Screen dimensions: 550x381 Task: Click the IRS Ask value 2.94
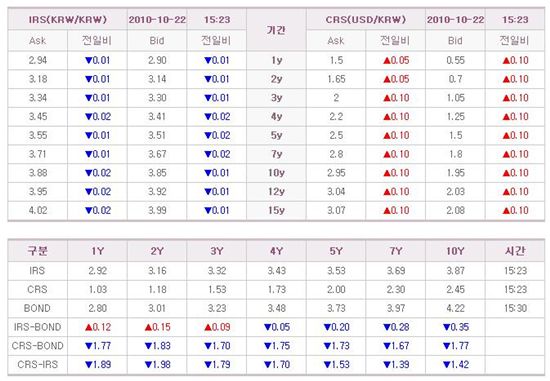38,60
